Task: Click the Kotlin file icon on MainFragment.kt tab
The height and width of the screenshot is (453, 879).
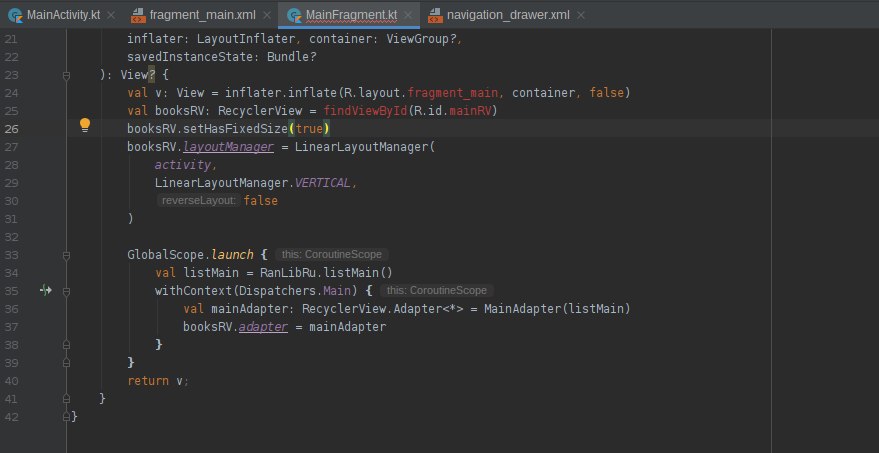Action: point(294,15)
